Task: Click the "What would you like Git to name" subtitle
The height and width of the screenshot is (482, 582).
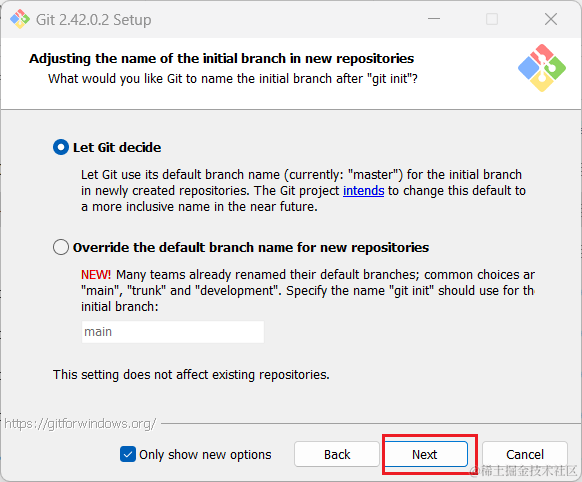Action: [233, 79]
